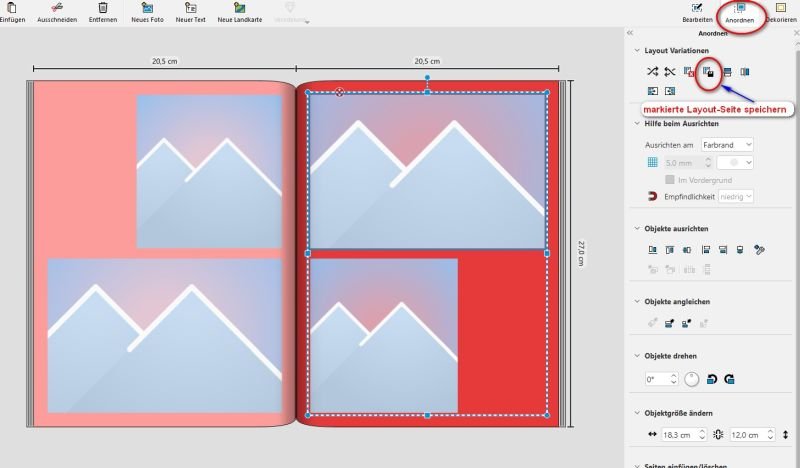
Task: Collapse the Objekte angleichen section
Action: coord(637,302)
